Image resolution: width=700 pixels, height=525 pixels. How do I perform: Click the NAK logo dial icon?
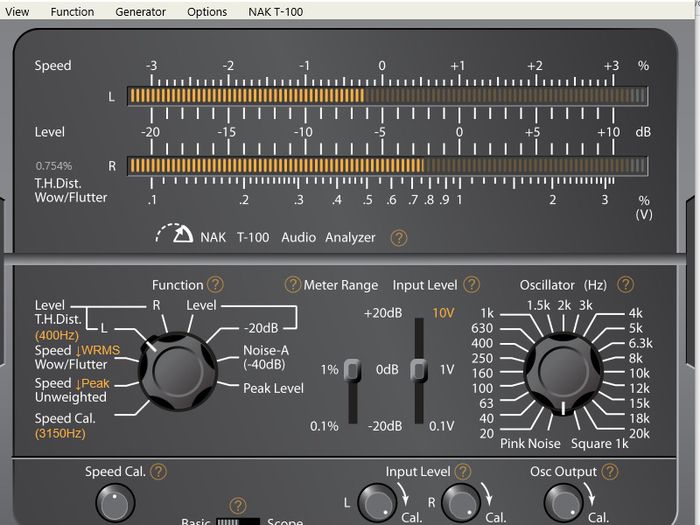(174, 233)
